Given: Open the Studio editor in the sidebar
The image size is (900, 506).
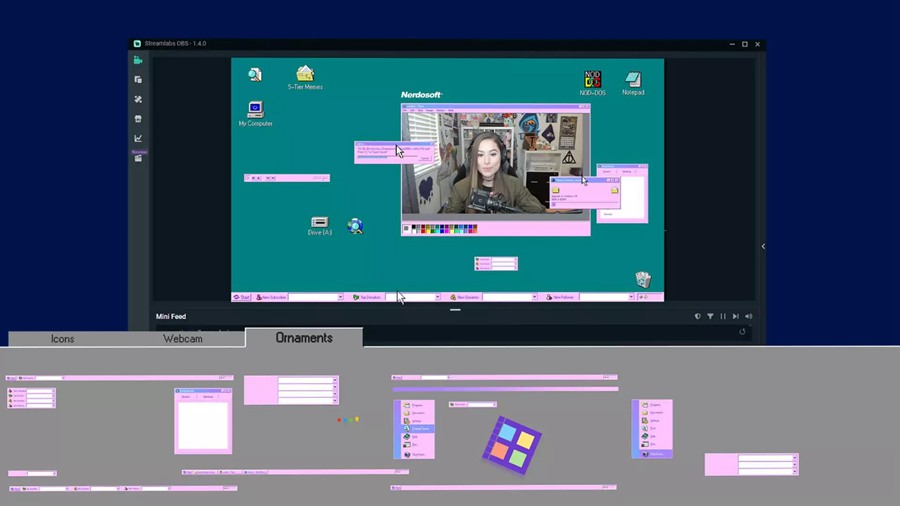Looking at the screenshot, I should (x=138, y=60).
